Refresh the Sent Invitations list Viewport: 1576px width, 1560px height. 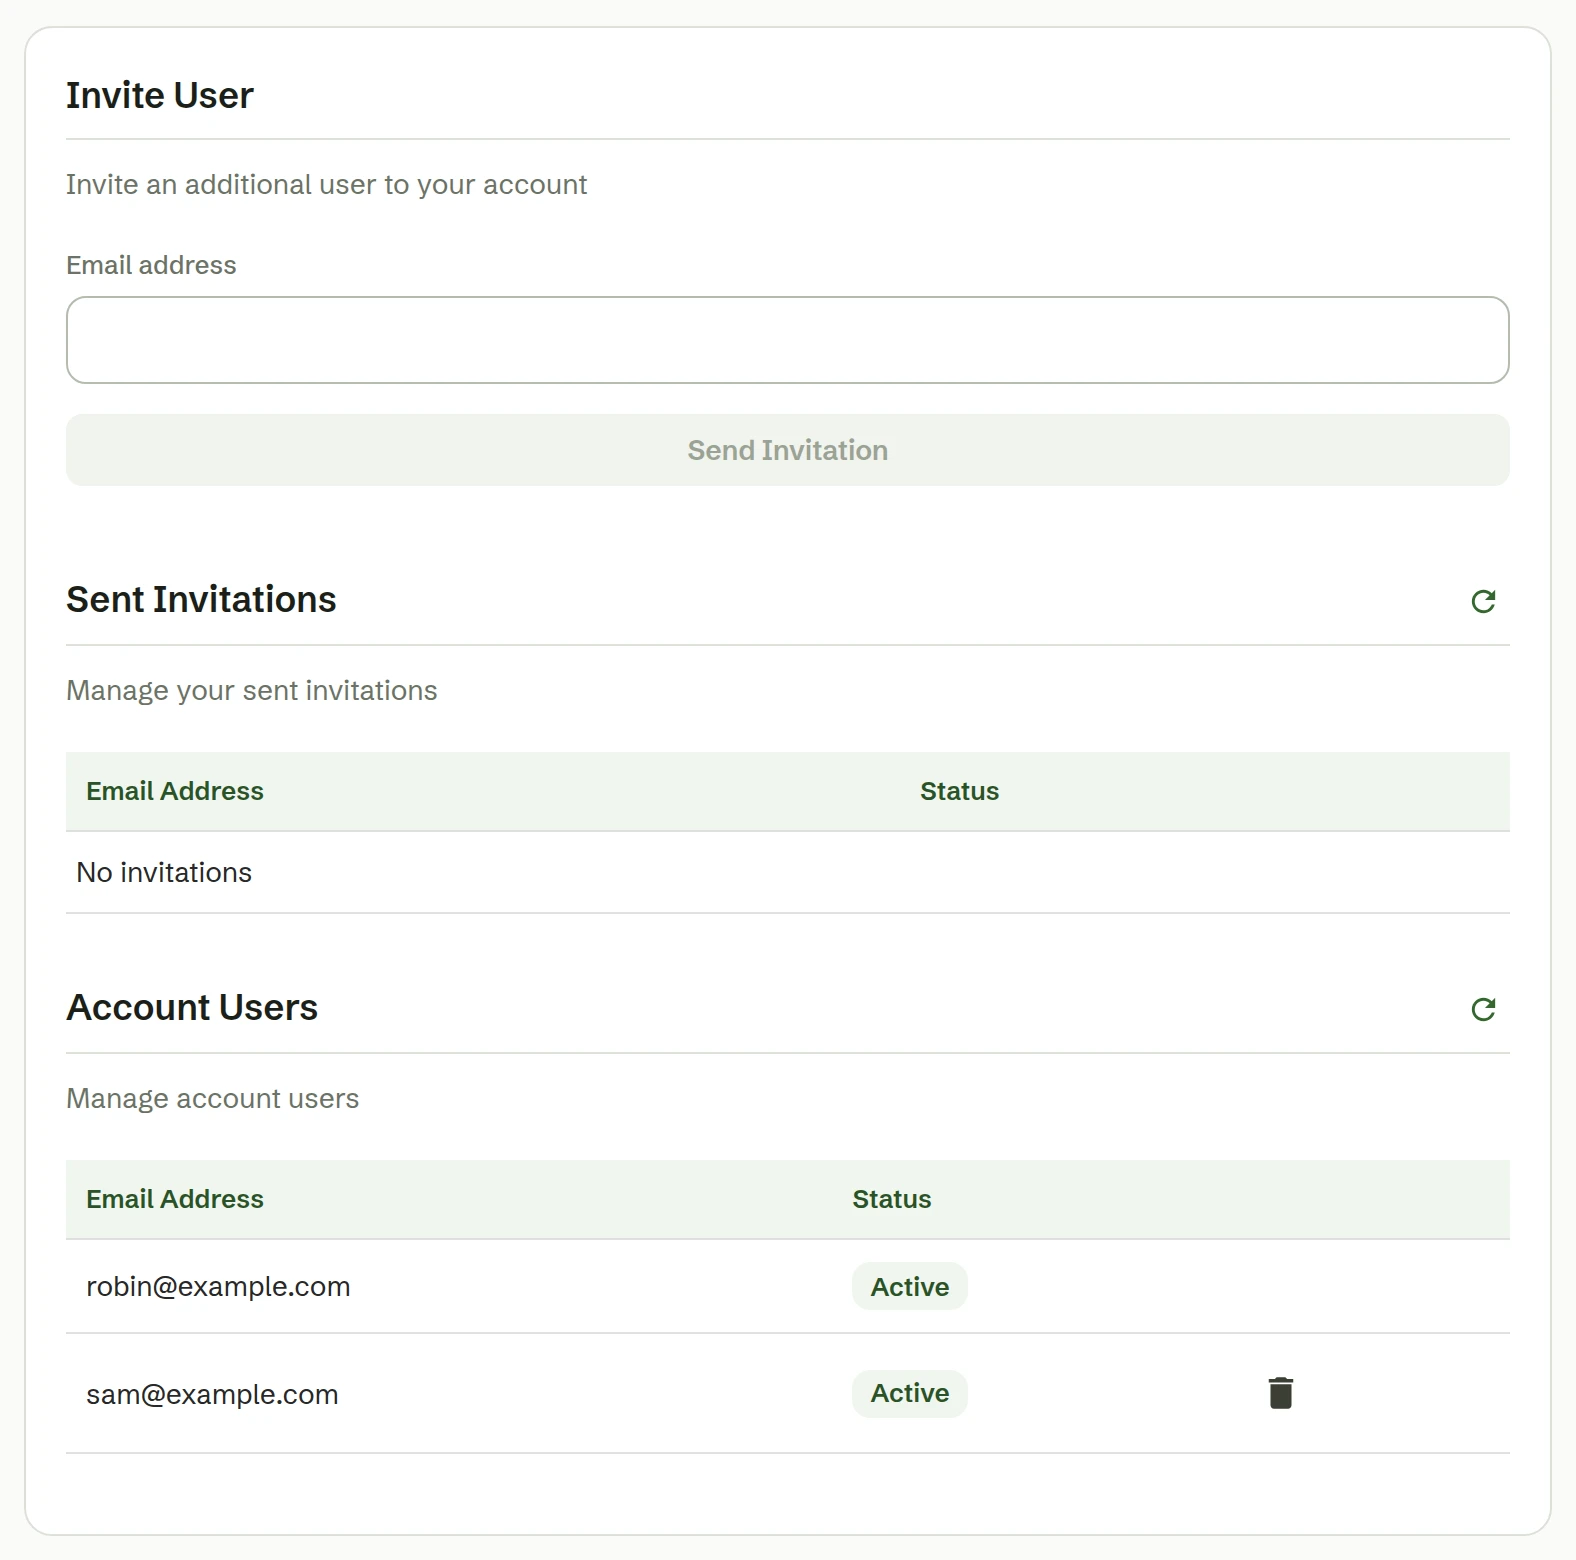point(1483,601)
